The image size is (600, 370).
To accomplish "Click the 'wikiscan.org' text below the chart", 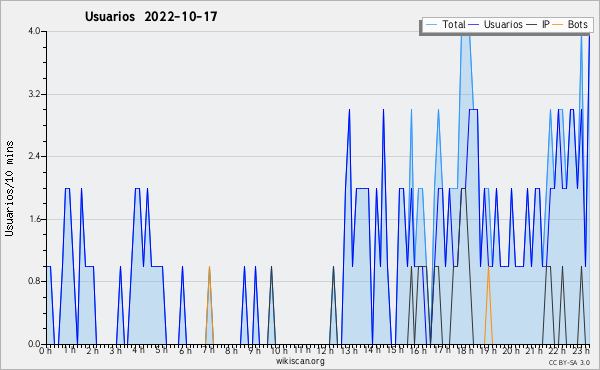I will click(300, 361).
